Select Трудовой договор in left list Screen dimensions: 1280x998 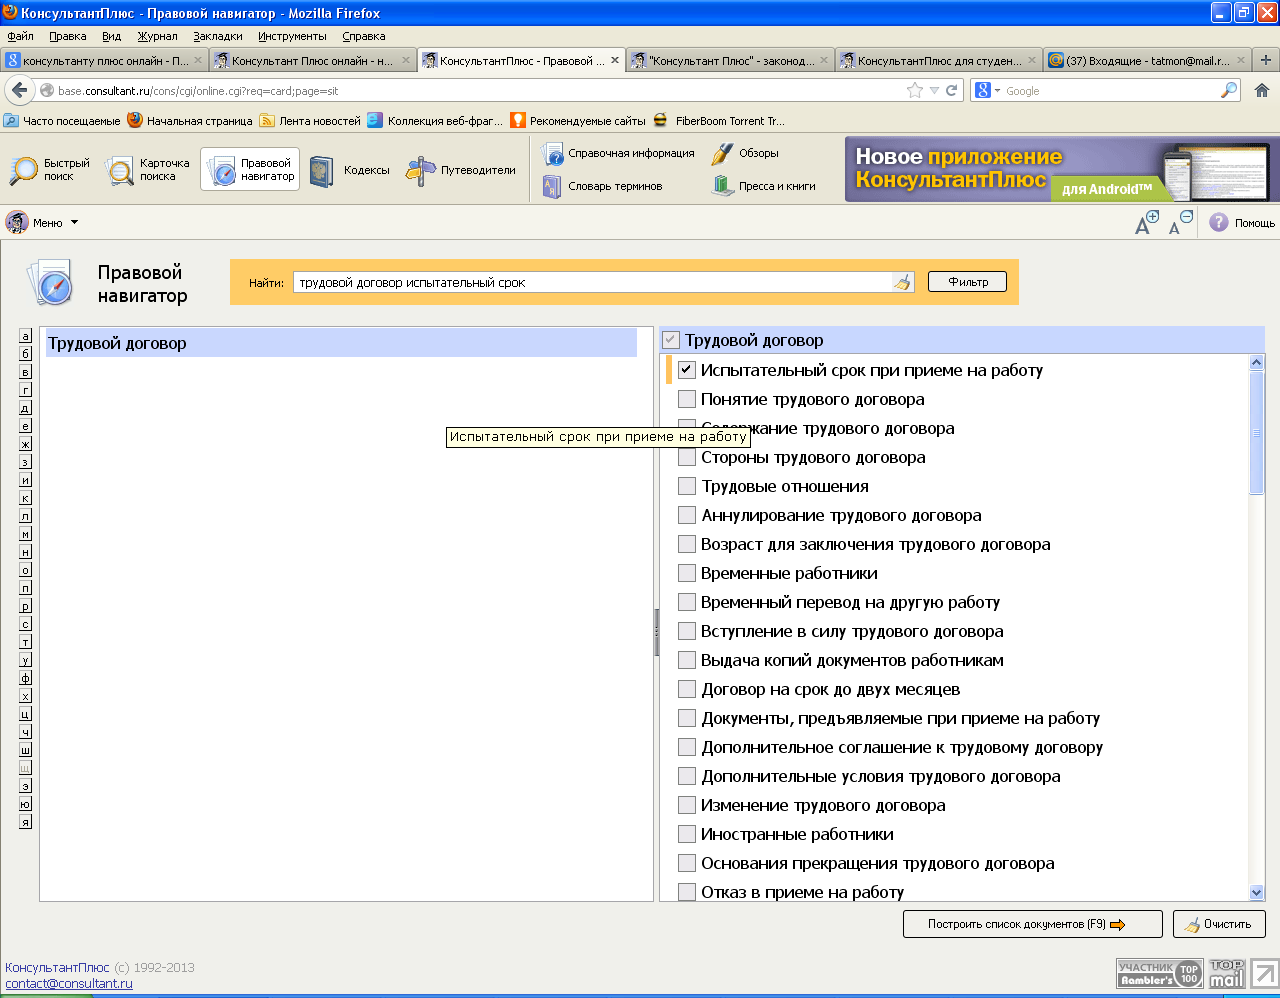pos(341,343)
